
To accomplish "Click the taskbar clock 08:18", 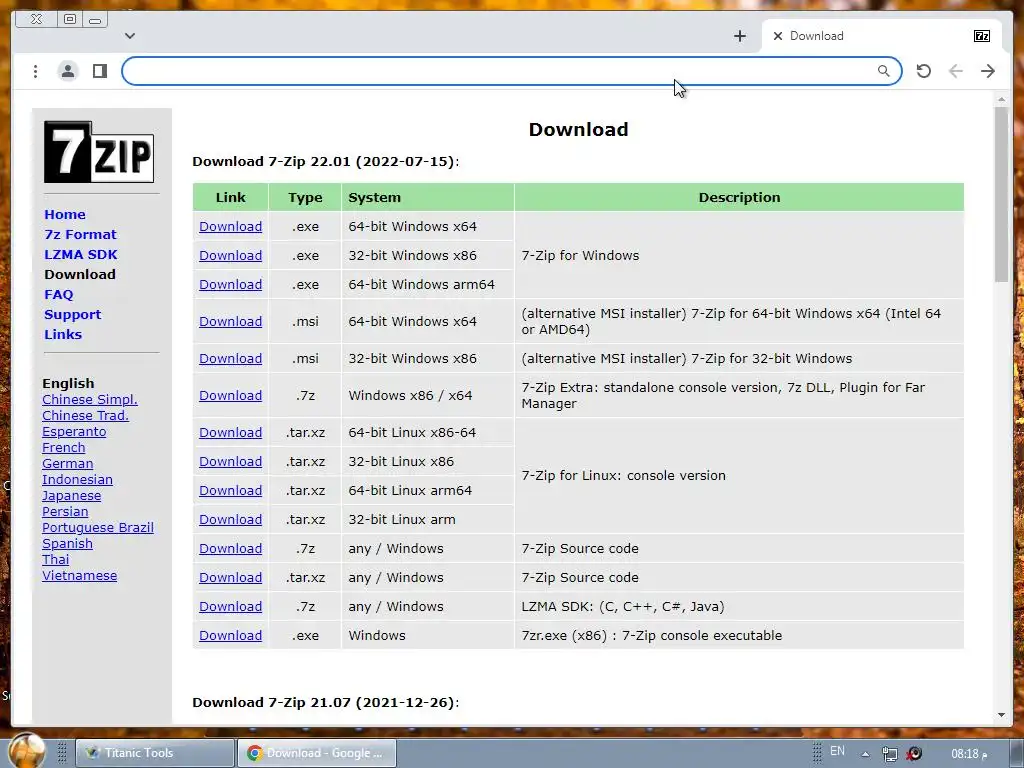I will (x=969, y=754).
